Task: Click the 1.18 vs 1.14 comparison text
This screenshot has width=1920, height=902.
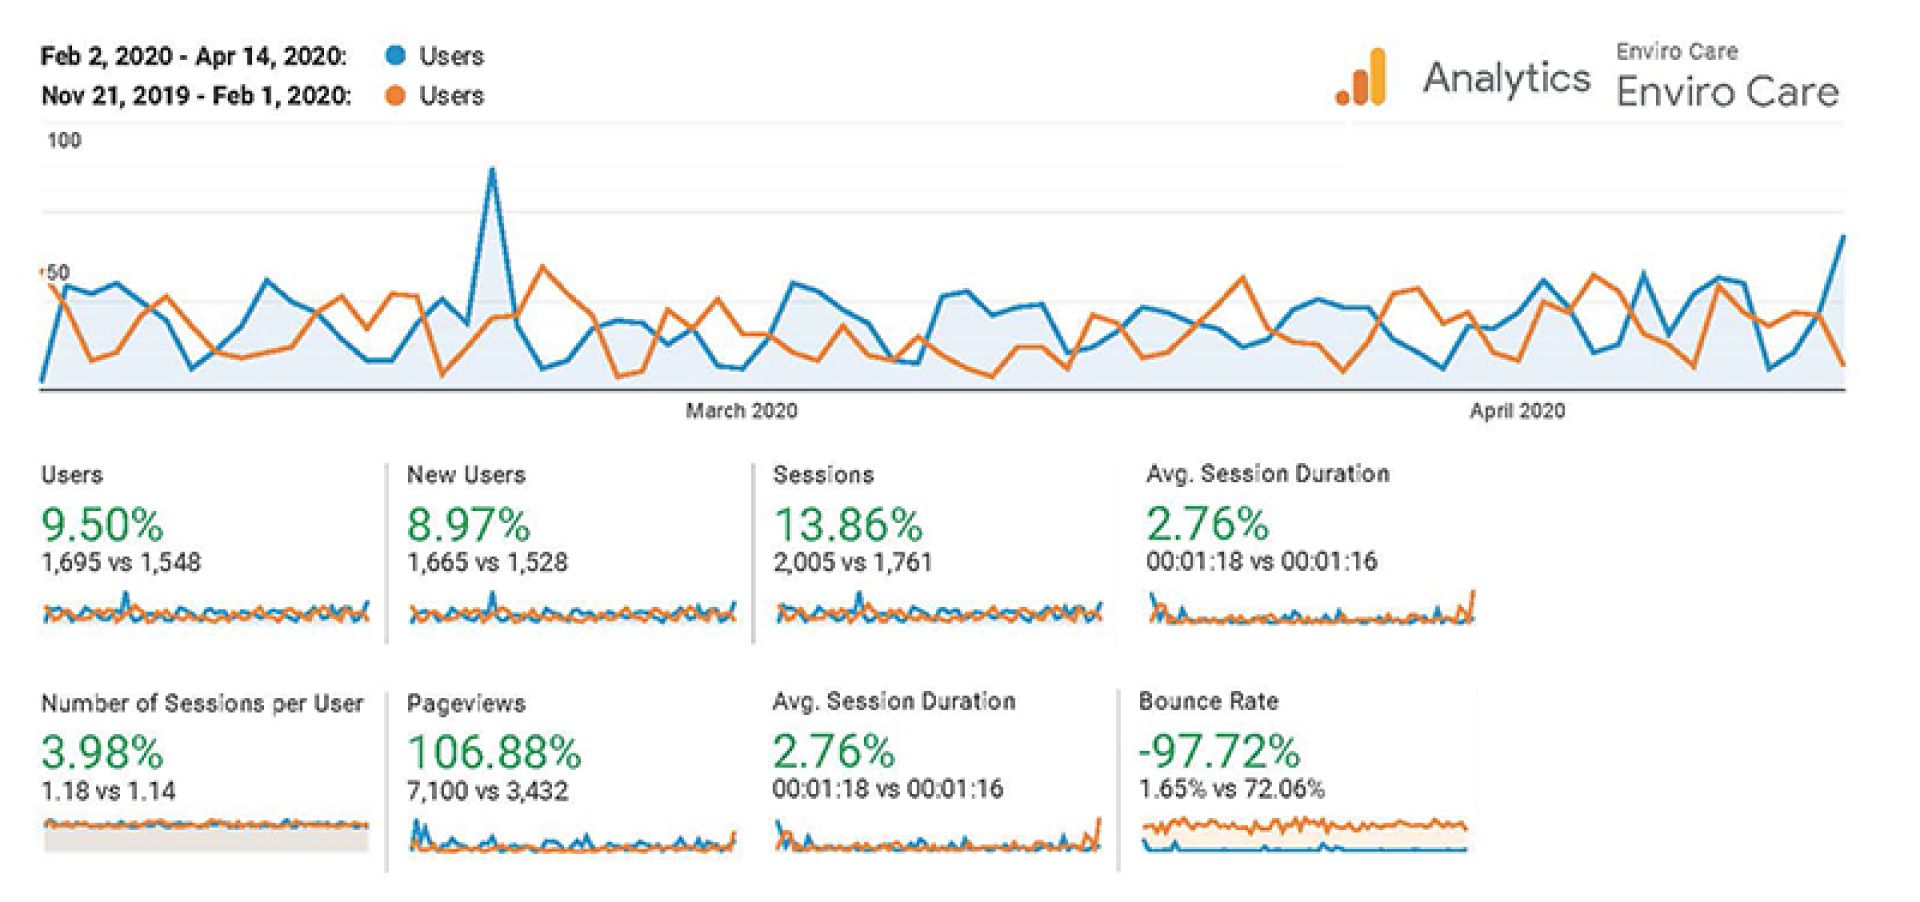Action: pyautogui.click(x=108, y=792)
